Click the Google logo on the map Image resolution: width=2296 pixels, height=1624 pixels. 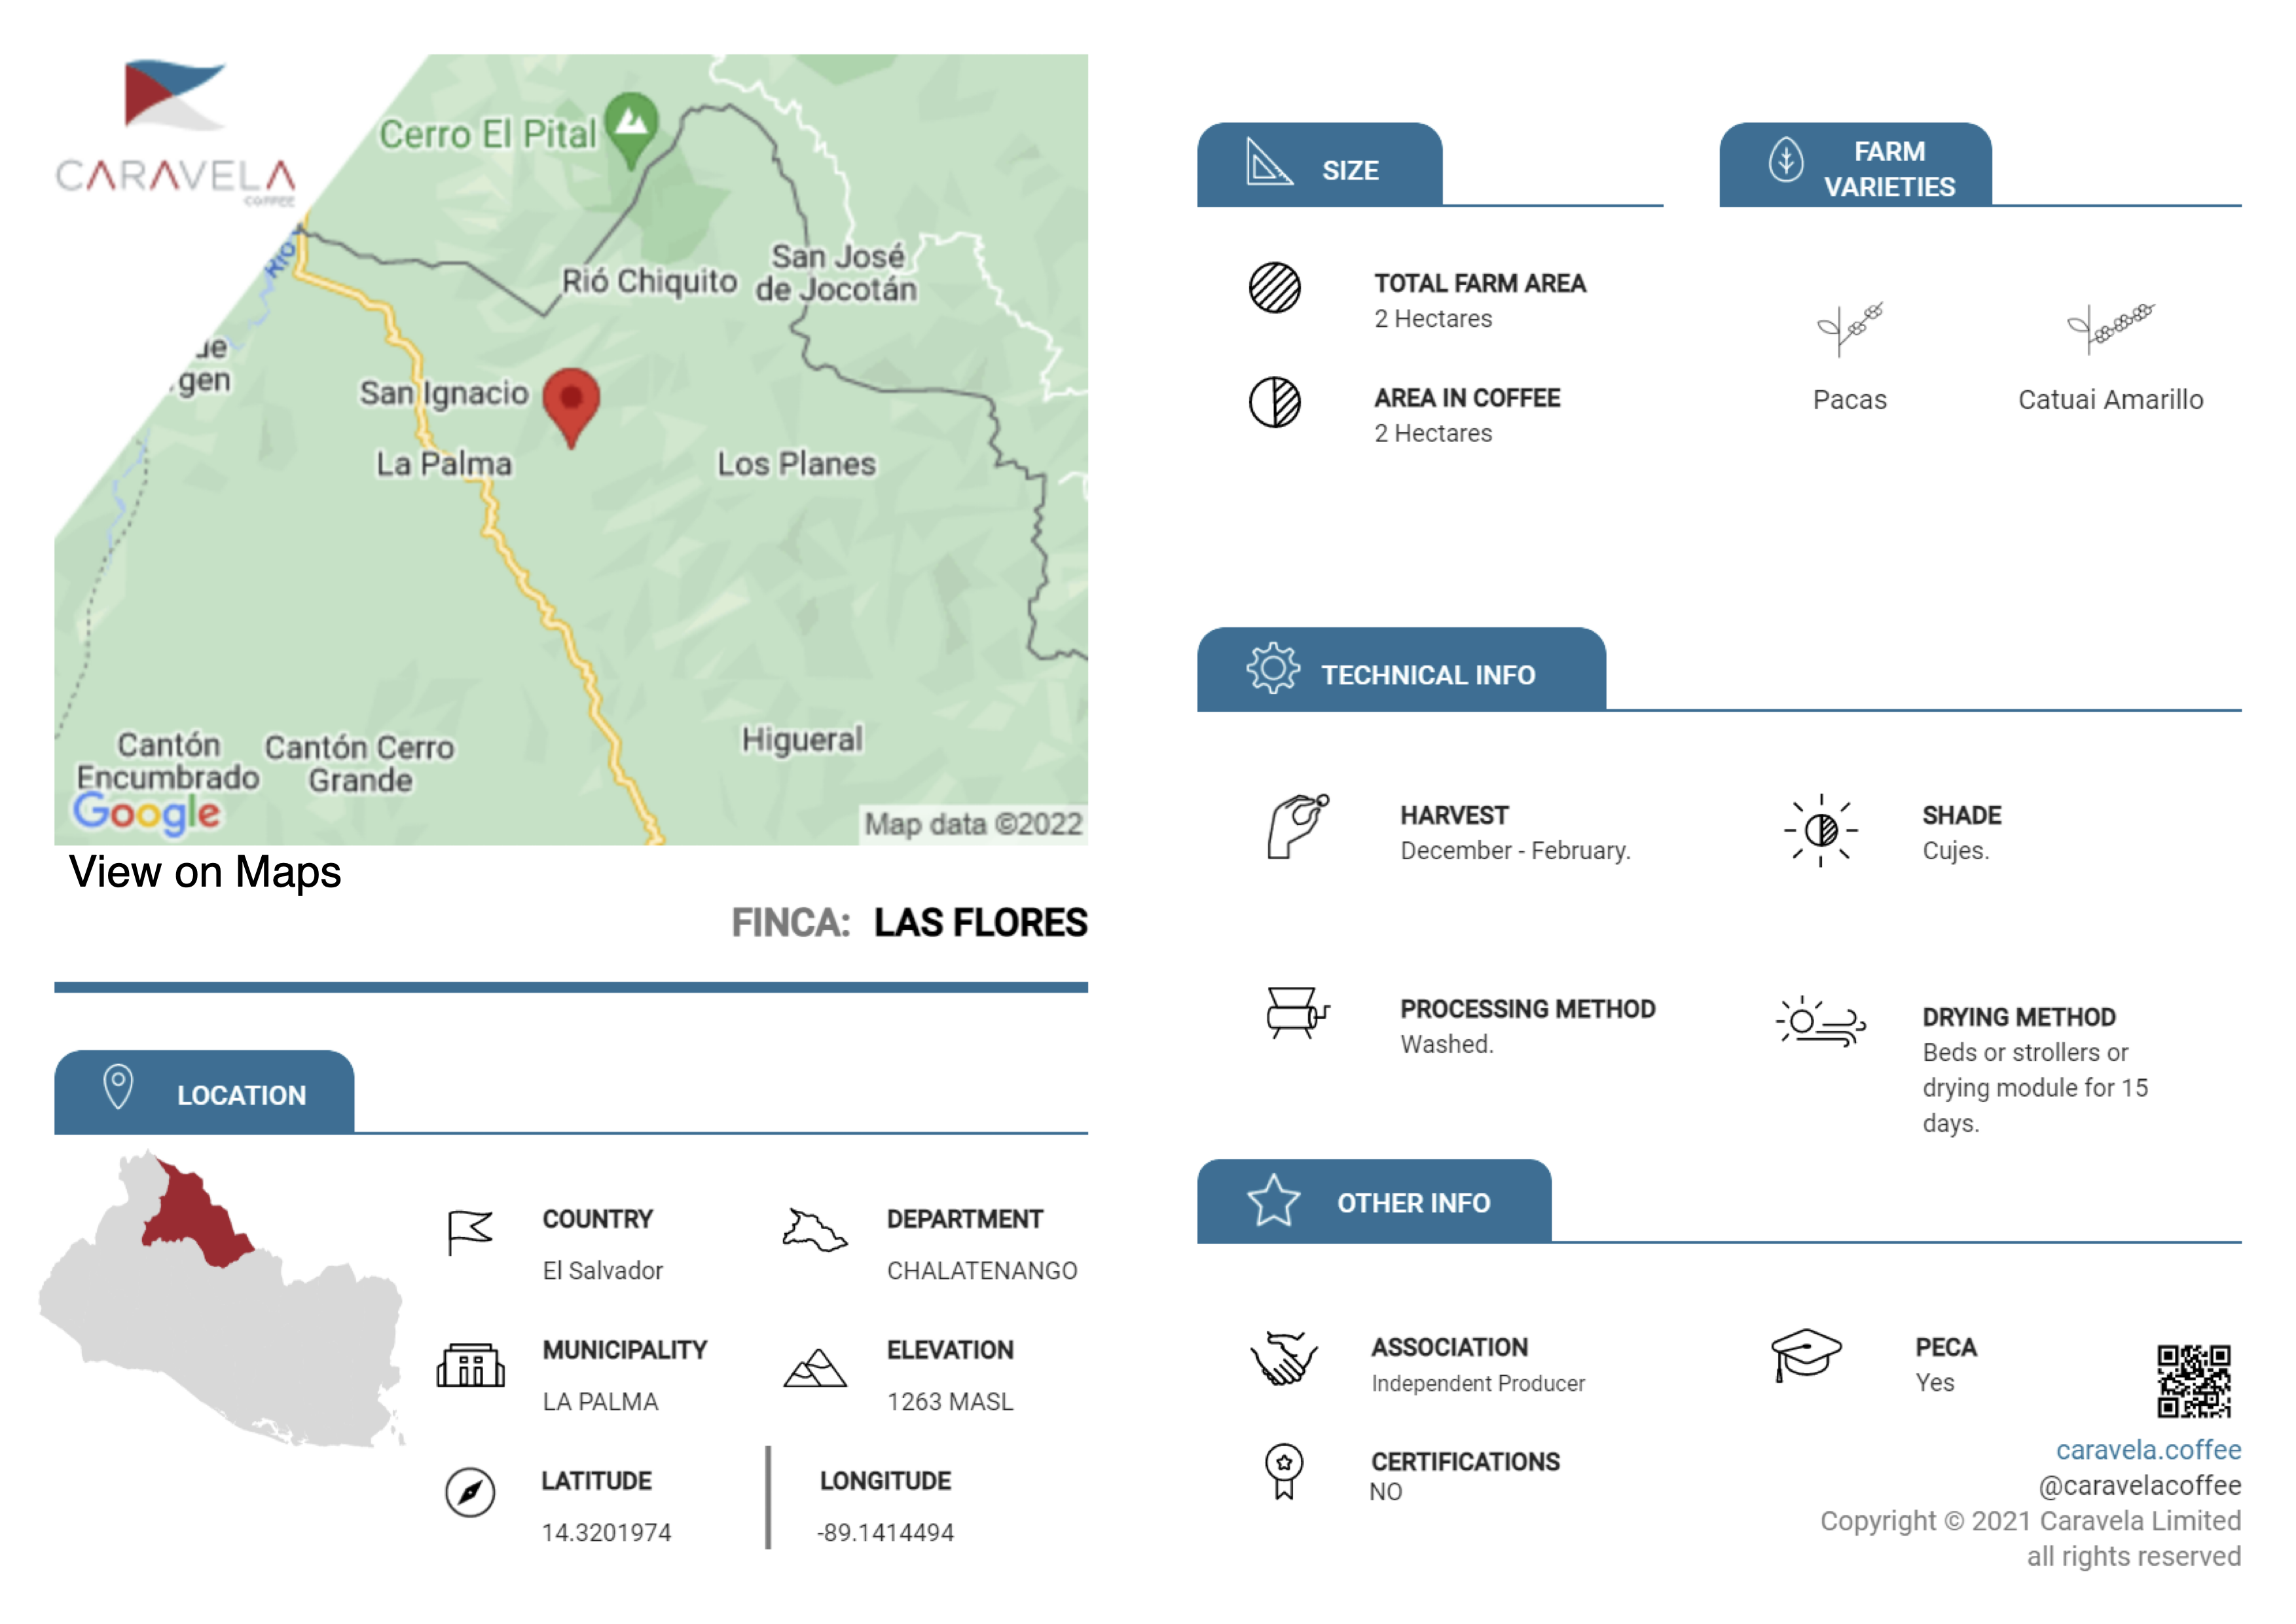(x=147, y=813)
